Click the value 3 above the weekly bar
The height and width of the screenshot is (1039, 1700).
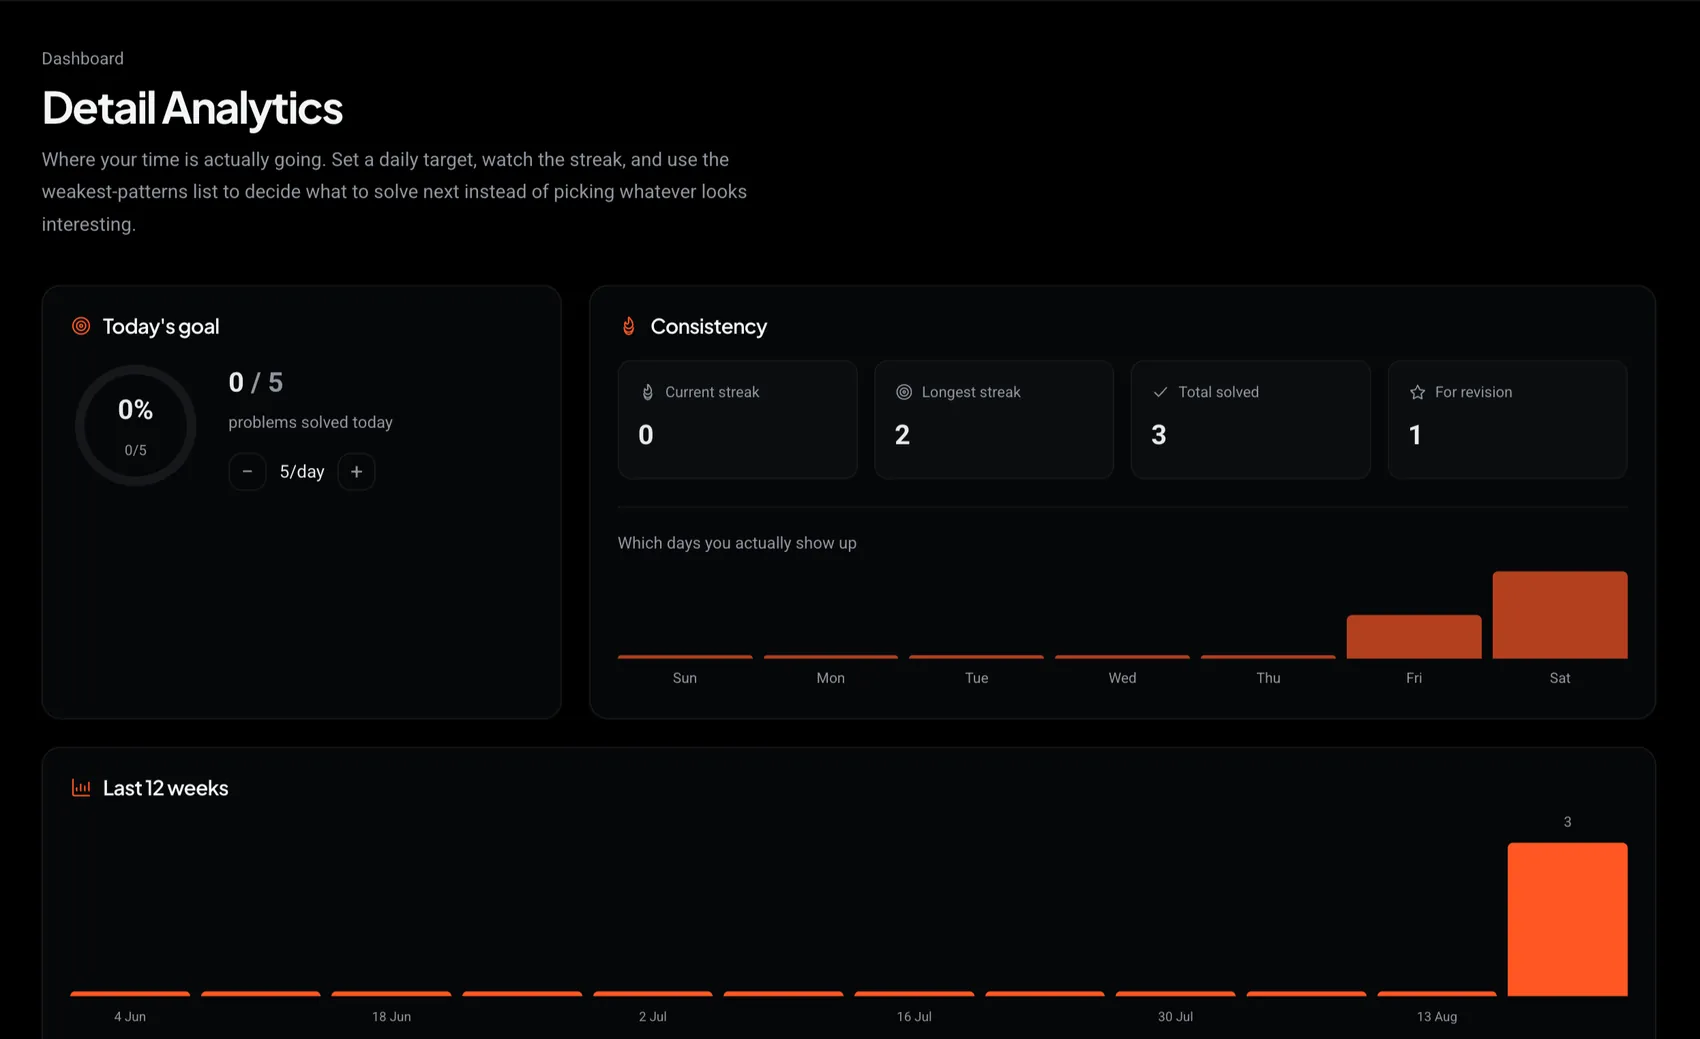[x=1568, y=822]
